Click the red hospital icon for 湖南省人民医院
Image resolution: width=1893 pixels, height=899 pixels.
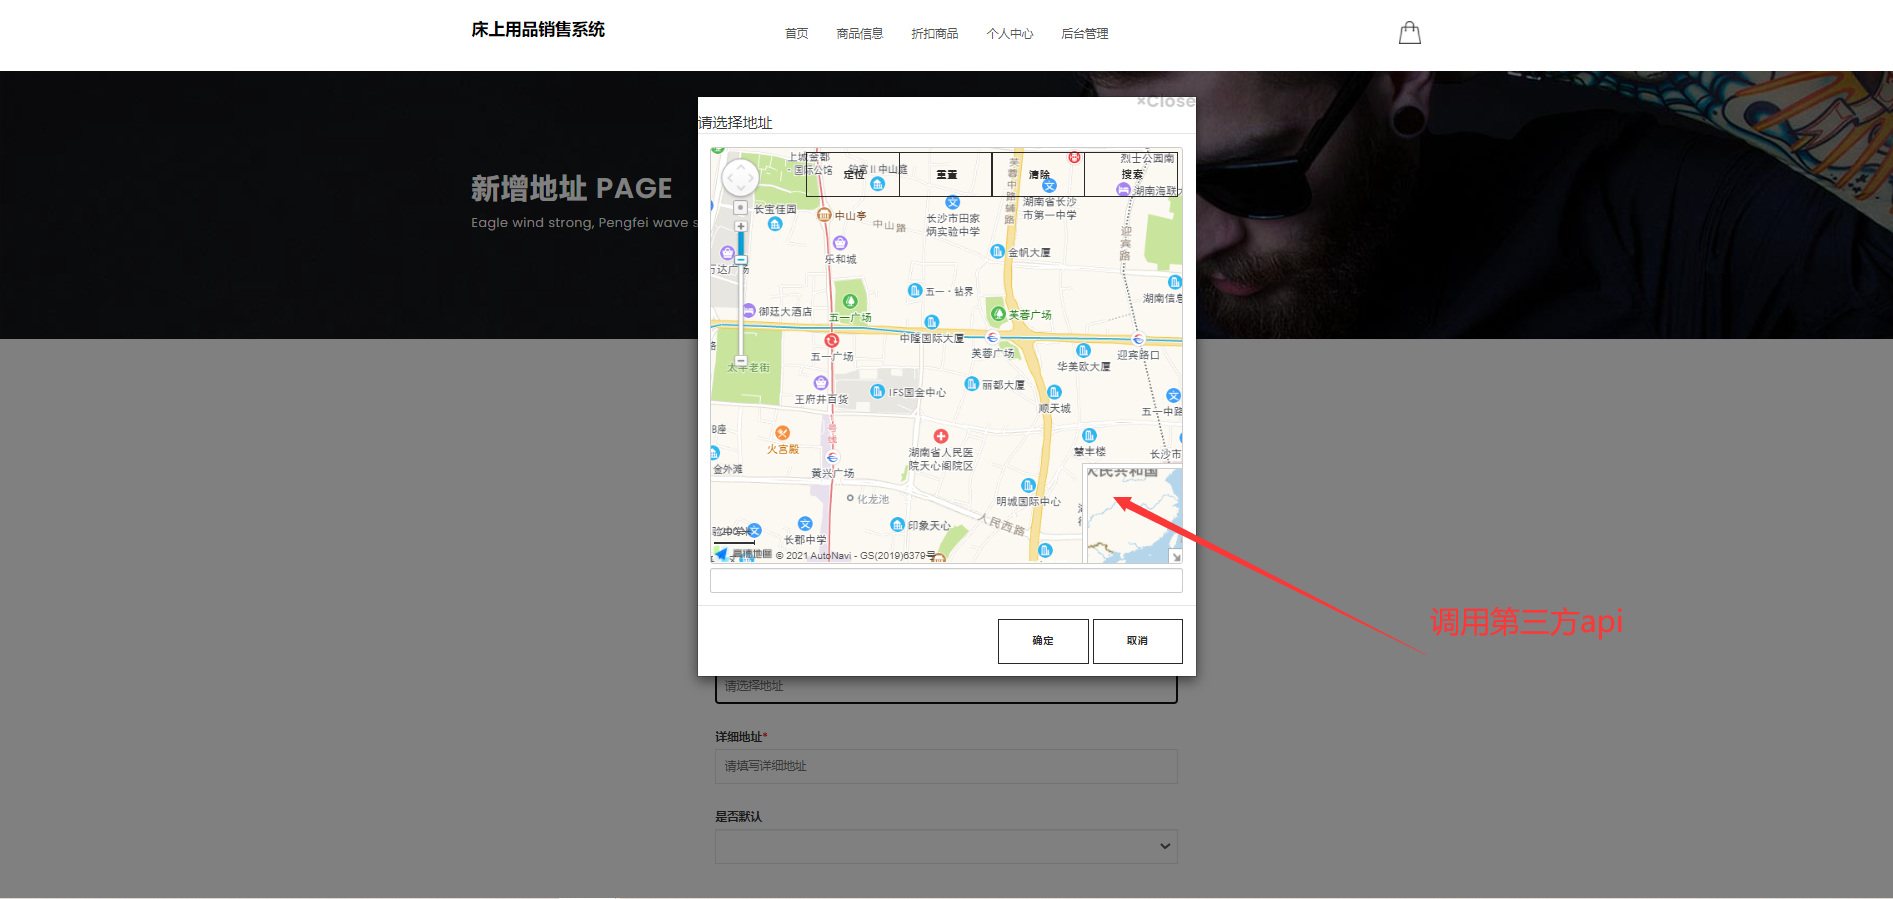tap(941, 436)
